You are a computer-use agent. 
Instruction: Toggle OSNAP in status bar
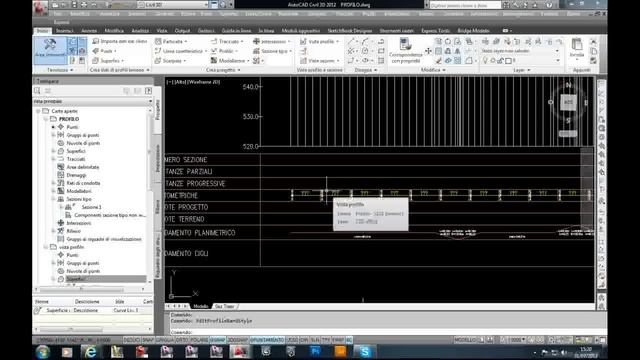pyautogui.click(x=218, y=340)
